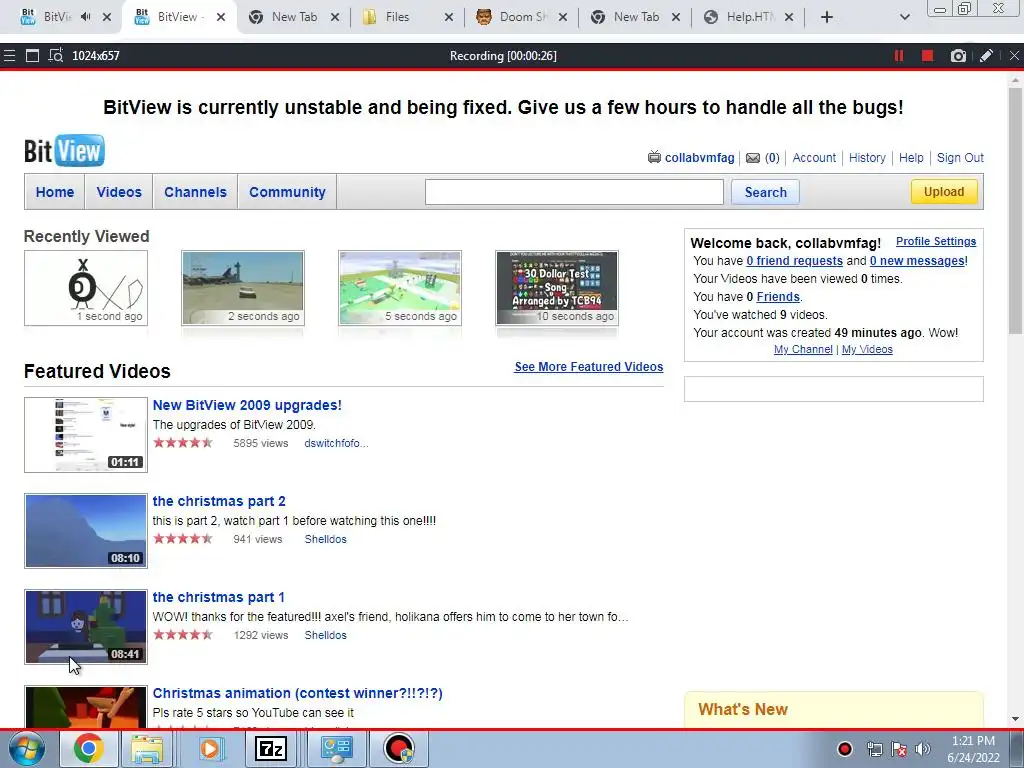Image resolution: width=1024 pixels, height=768 pixels.
Task: Open the My Videos link
Action: 867,349
